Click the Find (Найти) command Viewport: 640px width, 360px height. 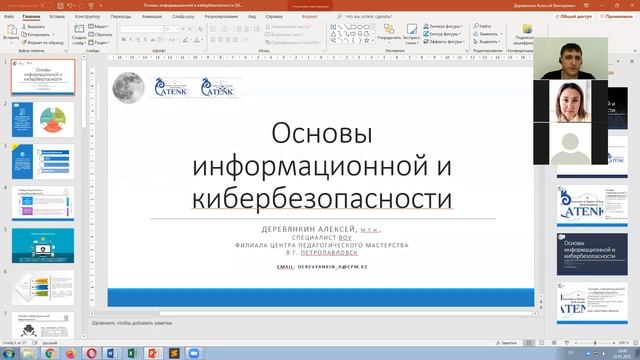pos(482,26)
